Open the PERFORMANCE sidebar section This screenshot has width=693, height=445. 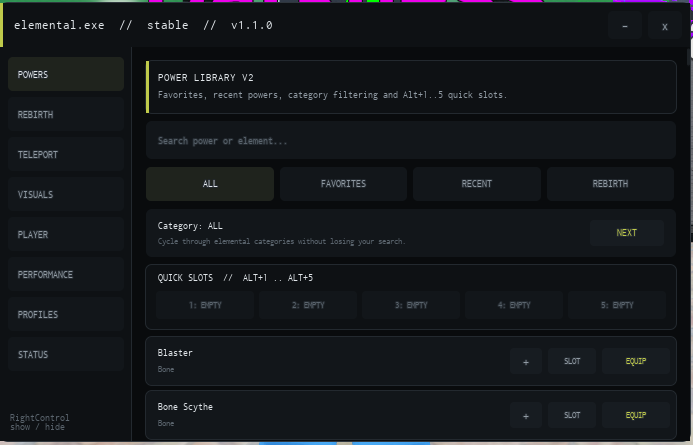pos(66,274)
